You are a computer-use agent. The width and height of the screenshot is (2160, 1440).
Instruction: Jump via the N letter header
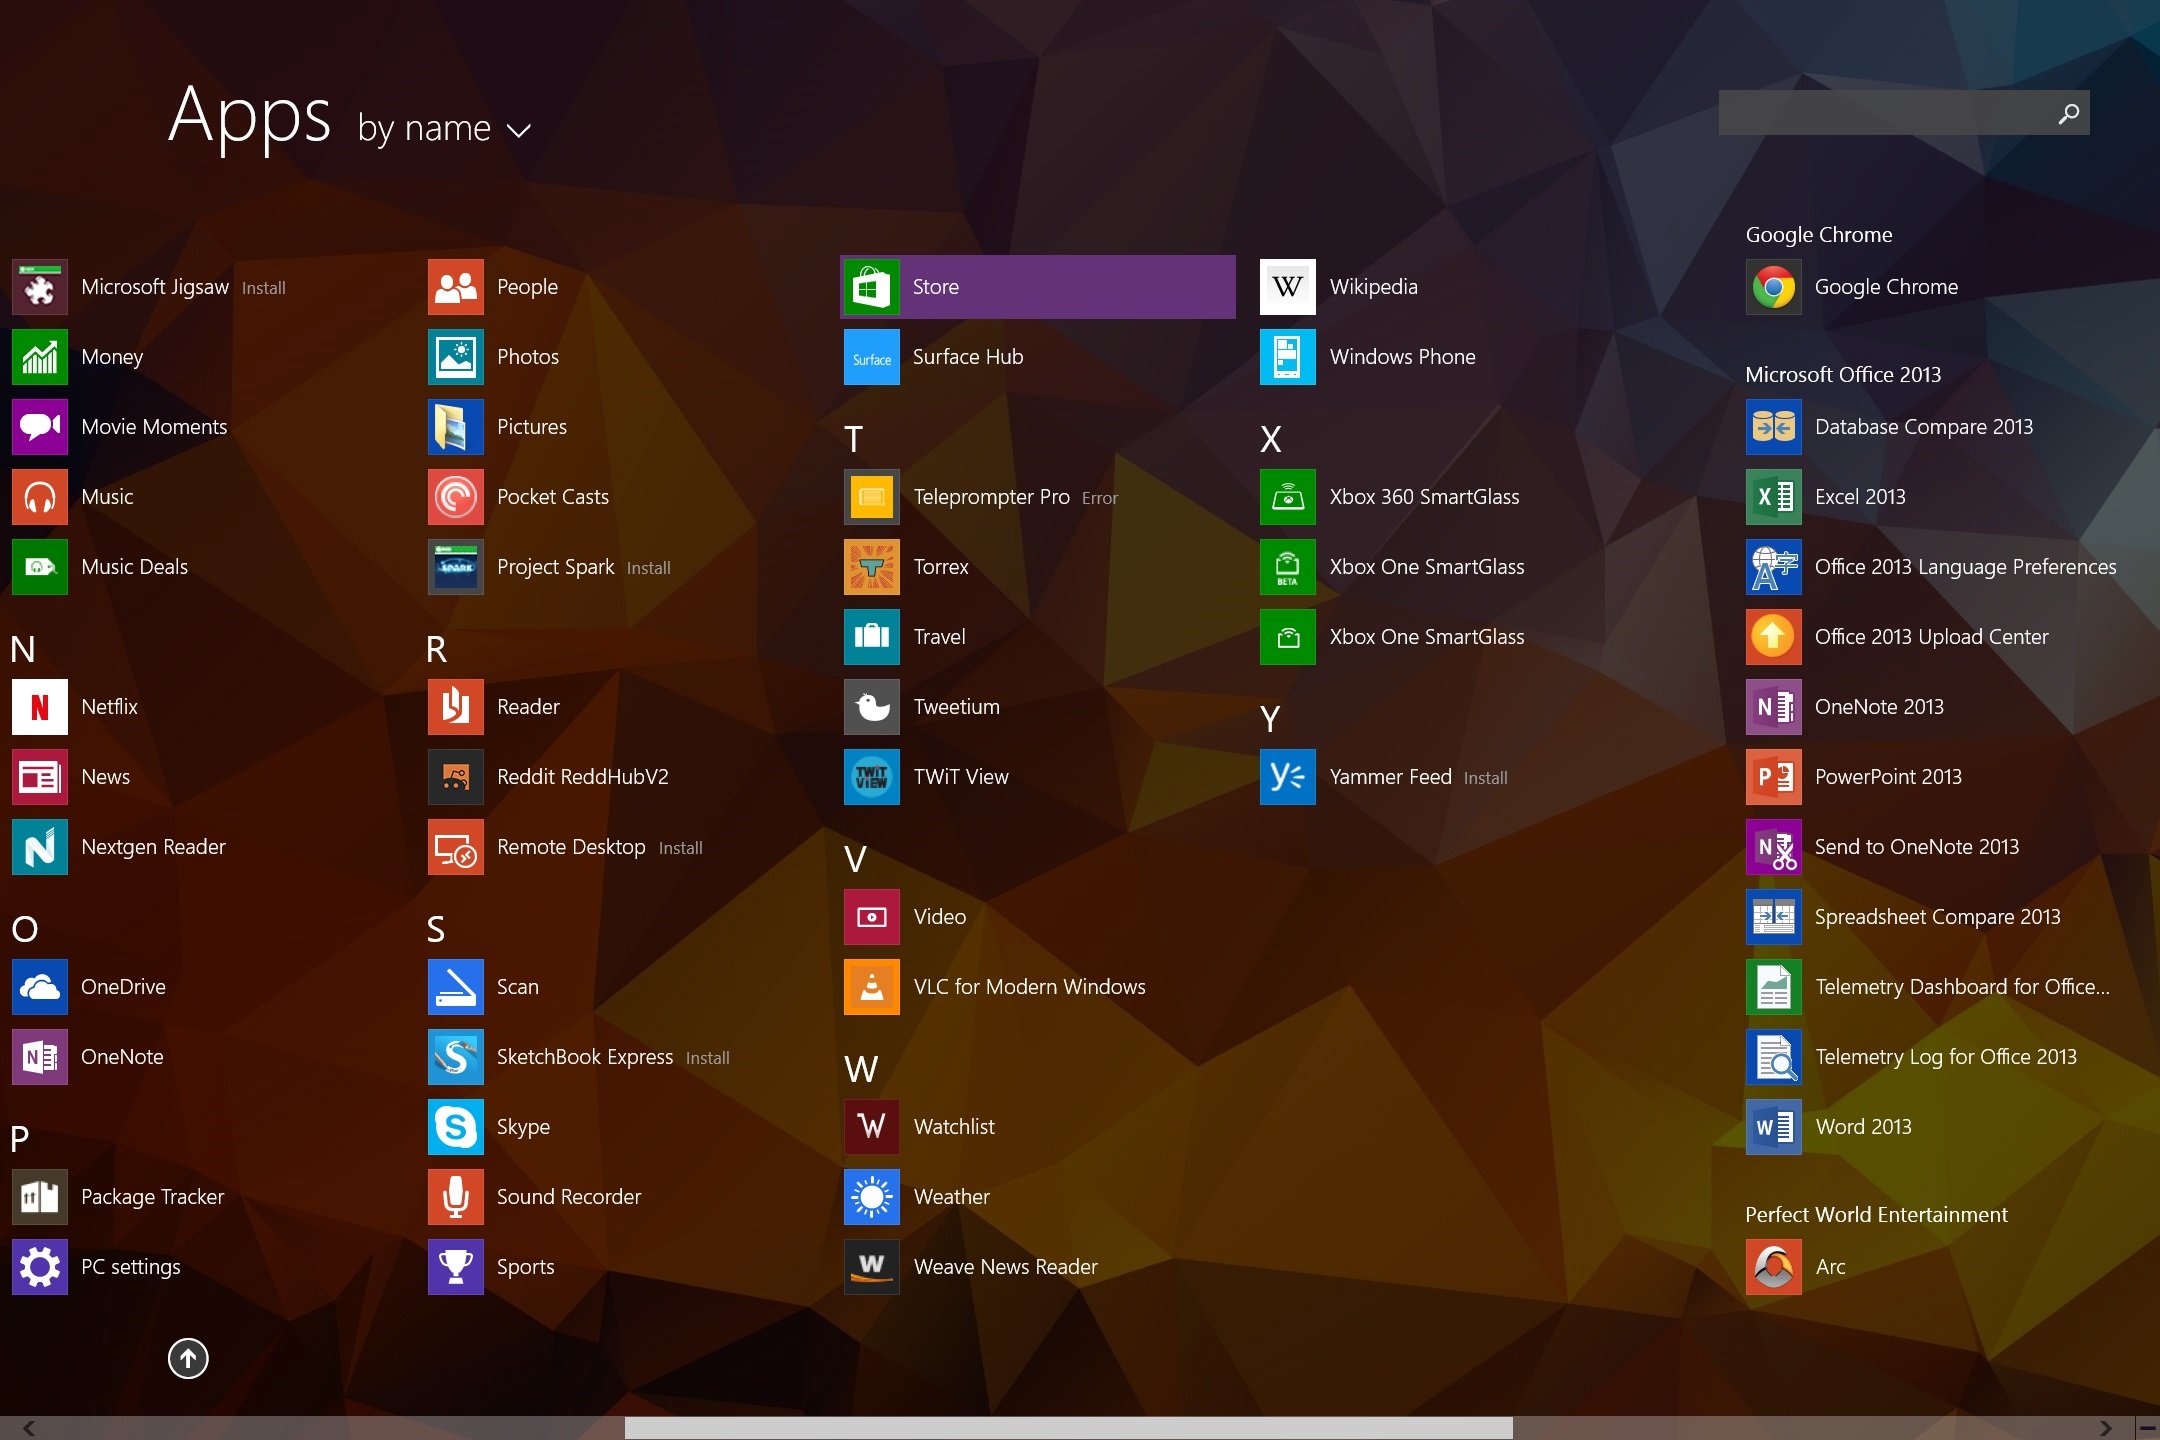(x=23, y=649)
